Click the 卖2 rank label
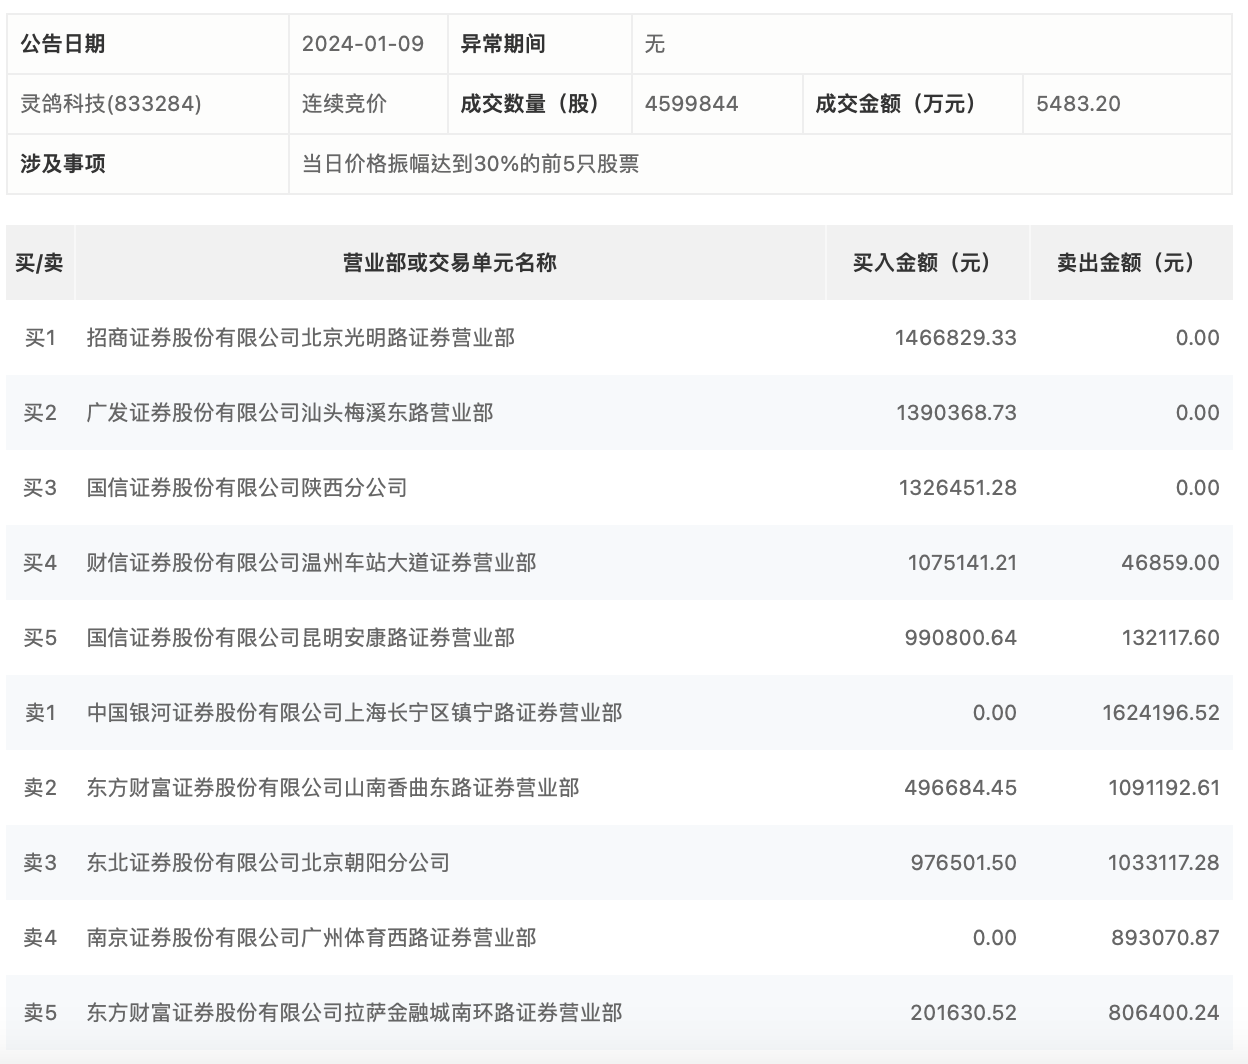 pyautogui.click(x=40, y=788)
